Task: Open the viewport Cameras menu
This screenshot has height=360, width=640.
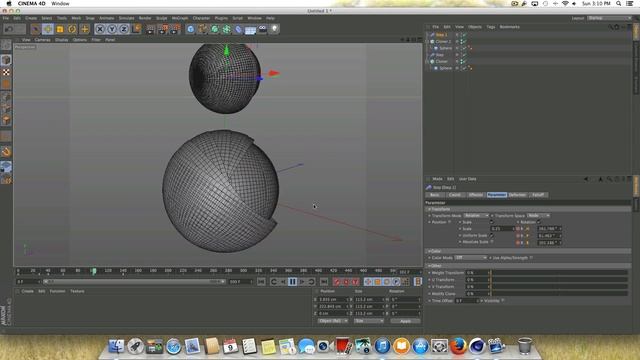Action: [x=42, y=40]
